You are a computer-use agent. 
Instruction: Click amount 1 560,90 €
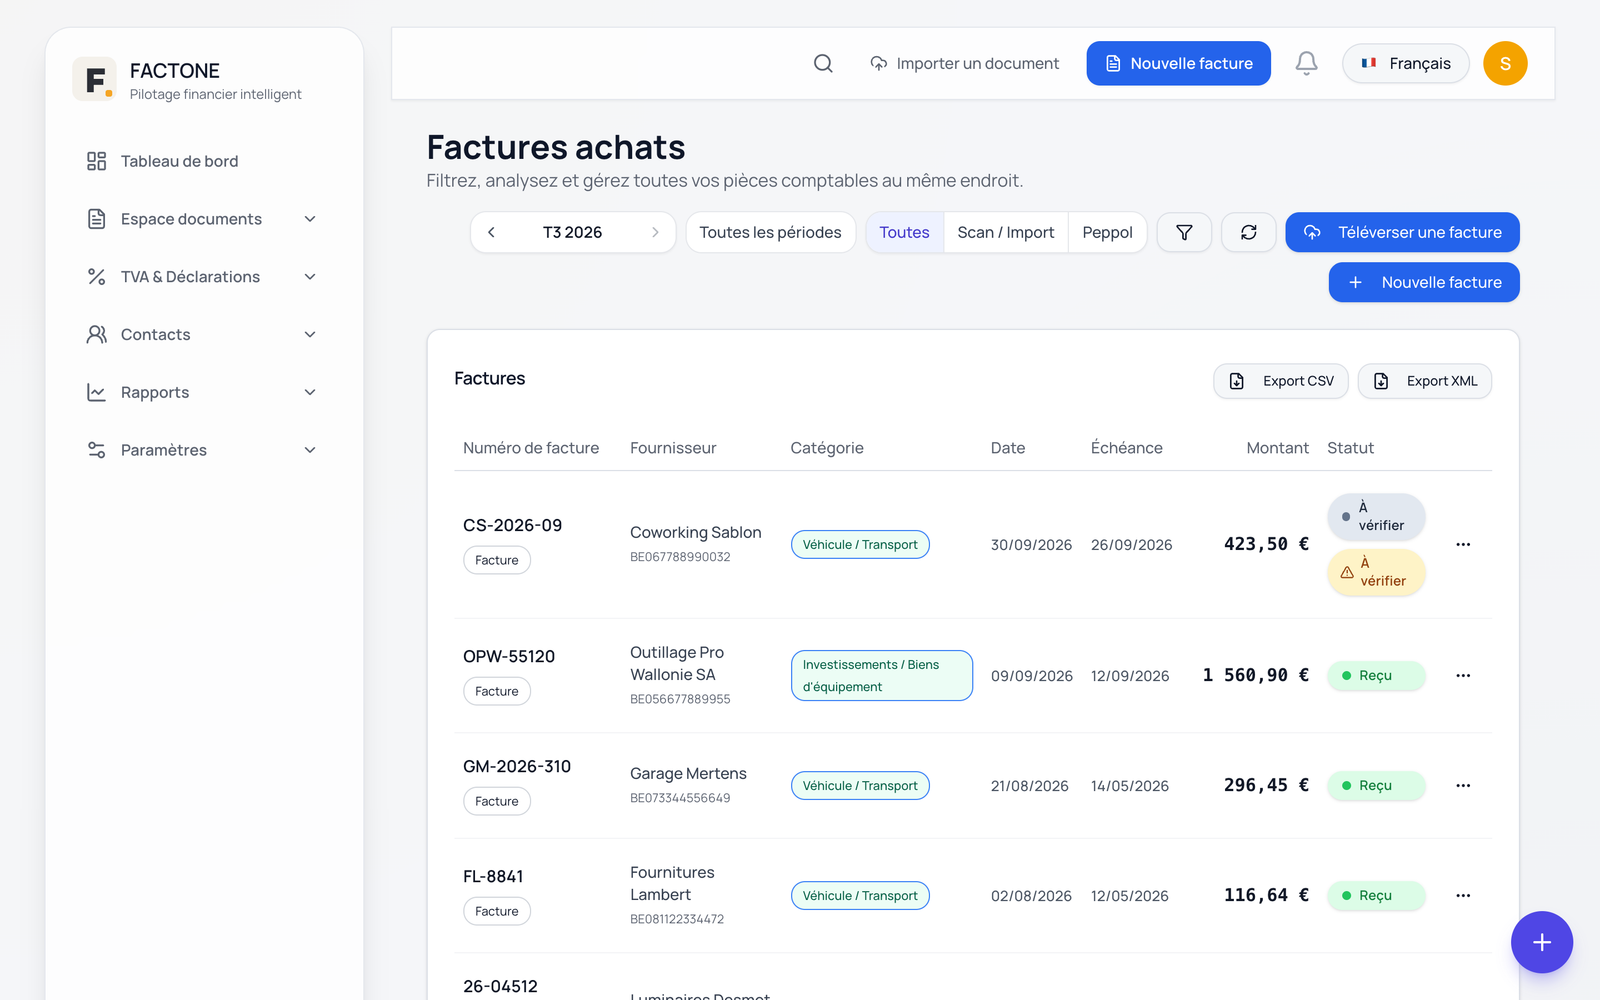1255,675
